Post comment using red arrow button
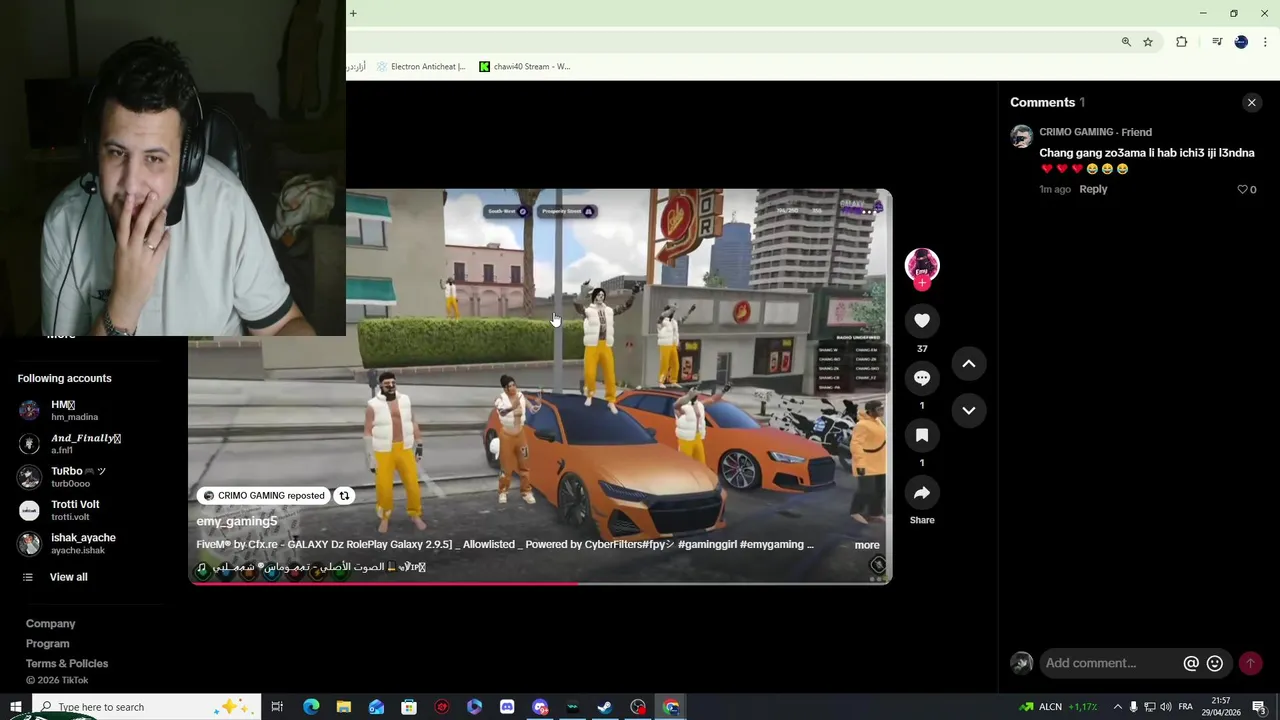The width and height of the screenshot is (1280, 720). tap(1250, 663)
